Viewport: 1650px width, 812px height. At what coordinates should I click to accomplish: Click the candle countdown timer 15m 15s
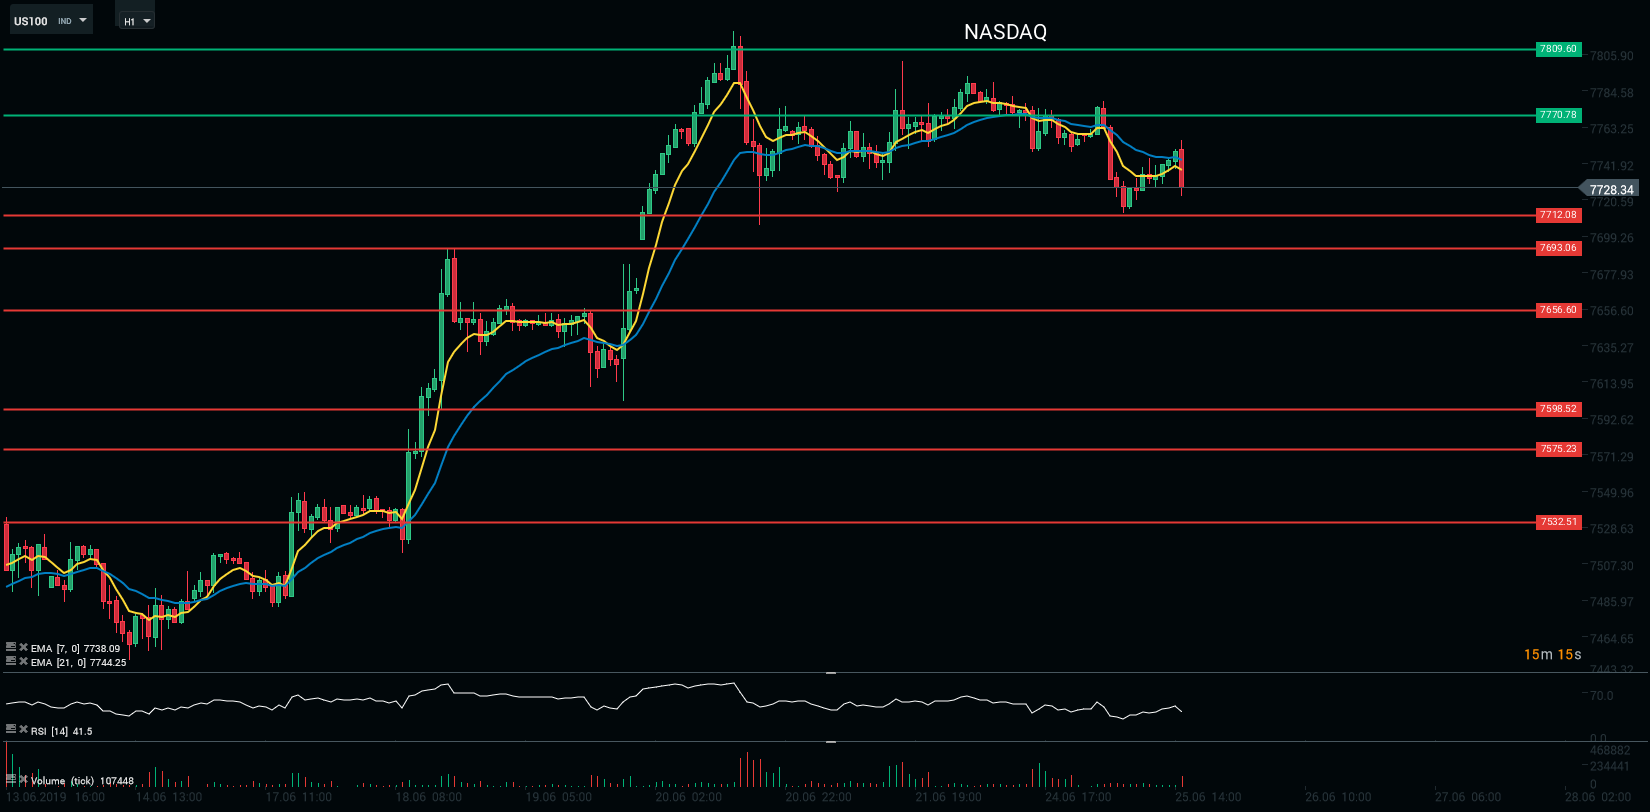pyautogui.click(x=1552, y=655)
